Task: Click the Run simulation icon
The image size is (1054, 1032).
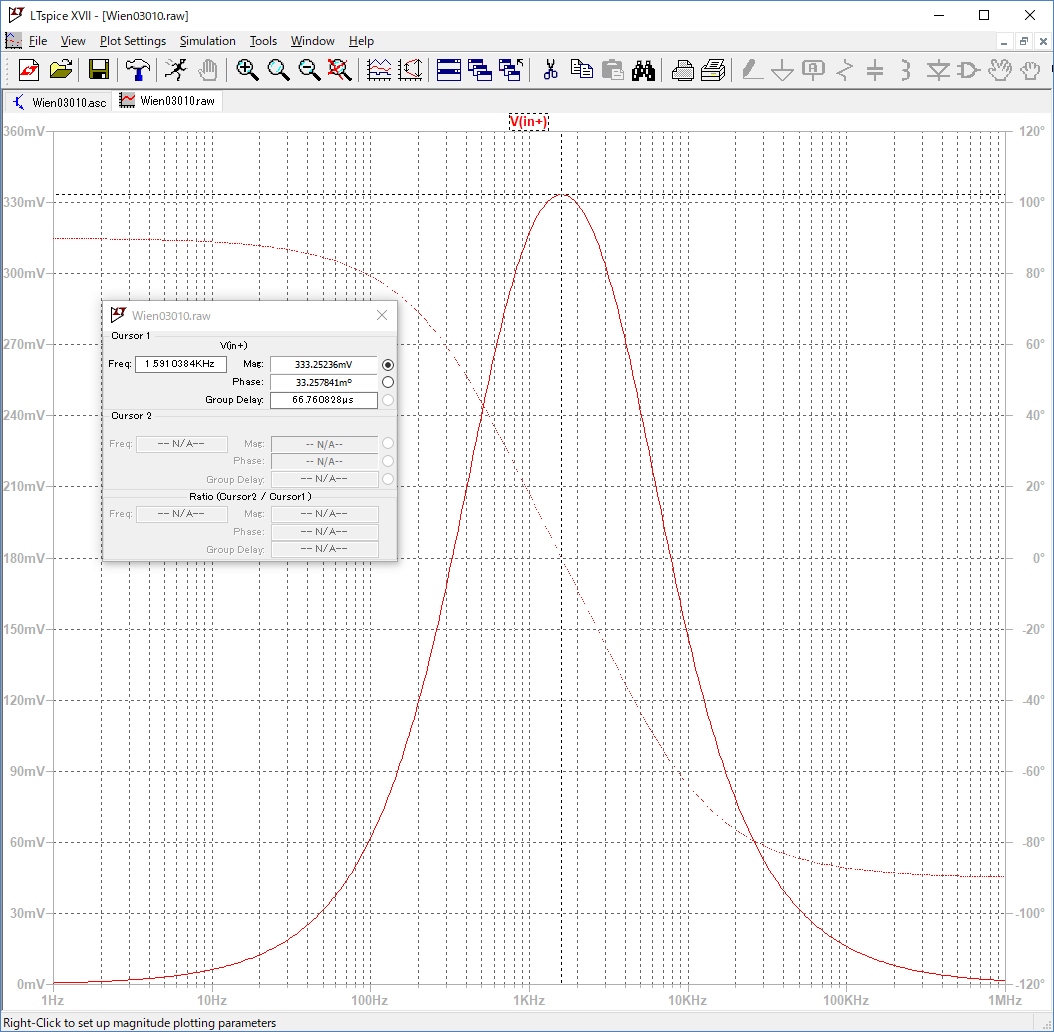Action: (x=175, y=70)
